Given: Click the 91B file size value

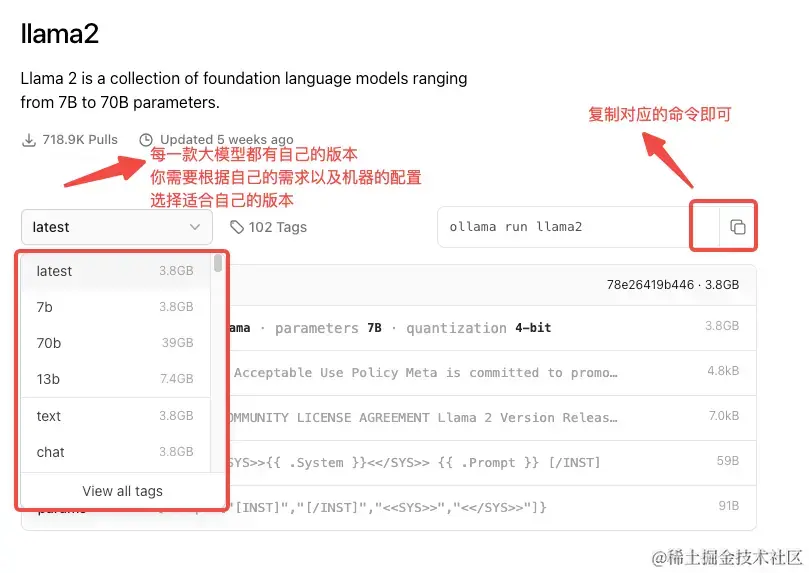Looking at the screenshot, I should (x=729, y=505).
